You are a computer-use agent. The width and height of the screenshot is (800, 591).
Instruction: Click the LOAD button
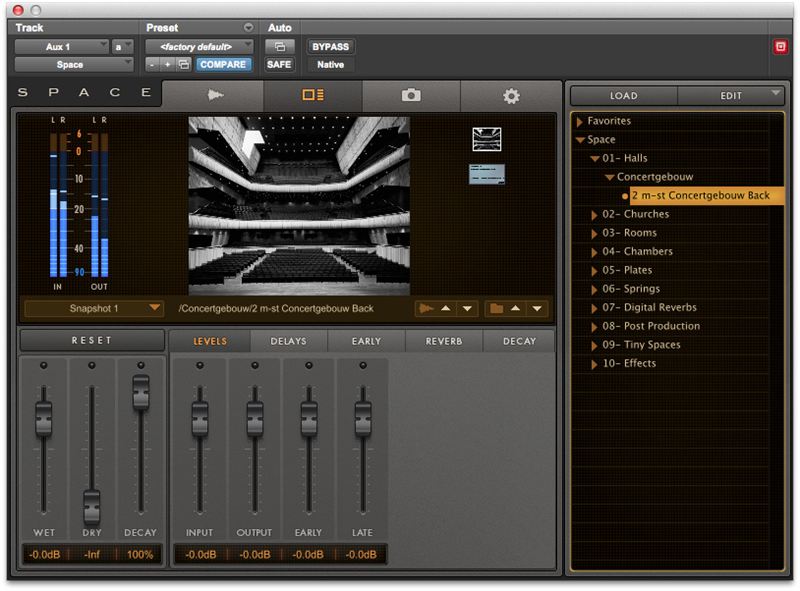point(624,96)
